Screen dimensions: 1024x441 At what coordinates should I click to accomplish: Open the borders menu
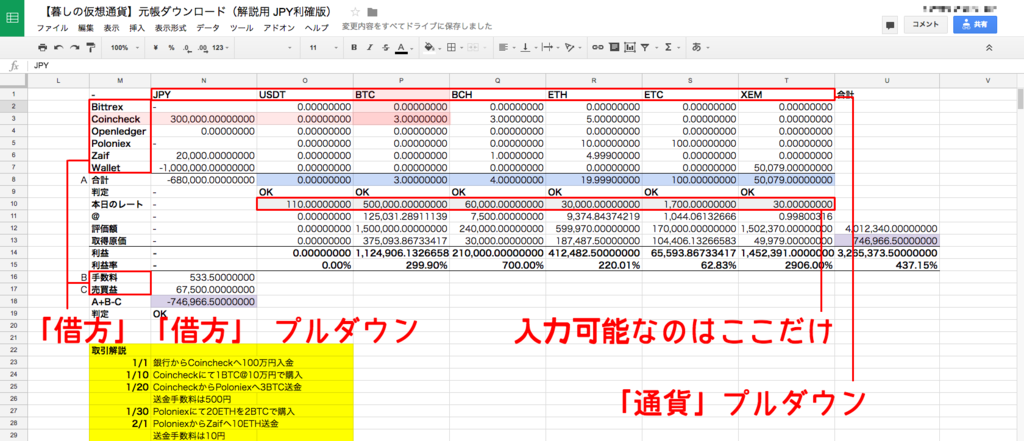click(x=453, y=48)
